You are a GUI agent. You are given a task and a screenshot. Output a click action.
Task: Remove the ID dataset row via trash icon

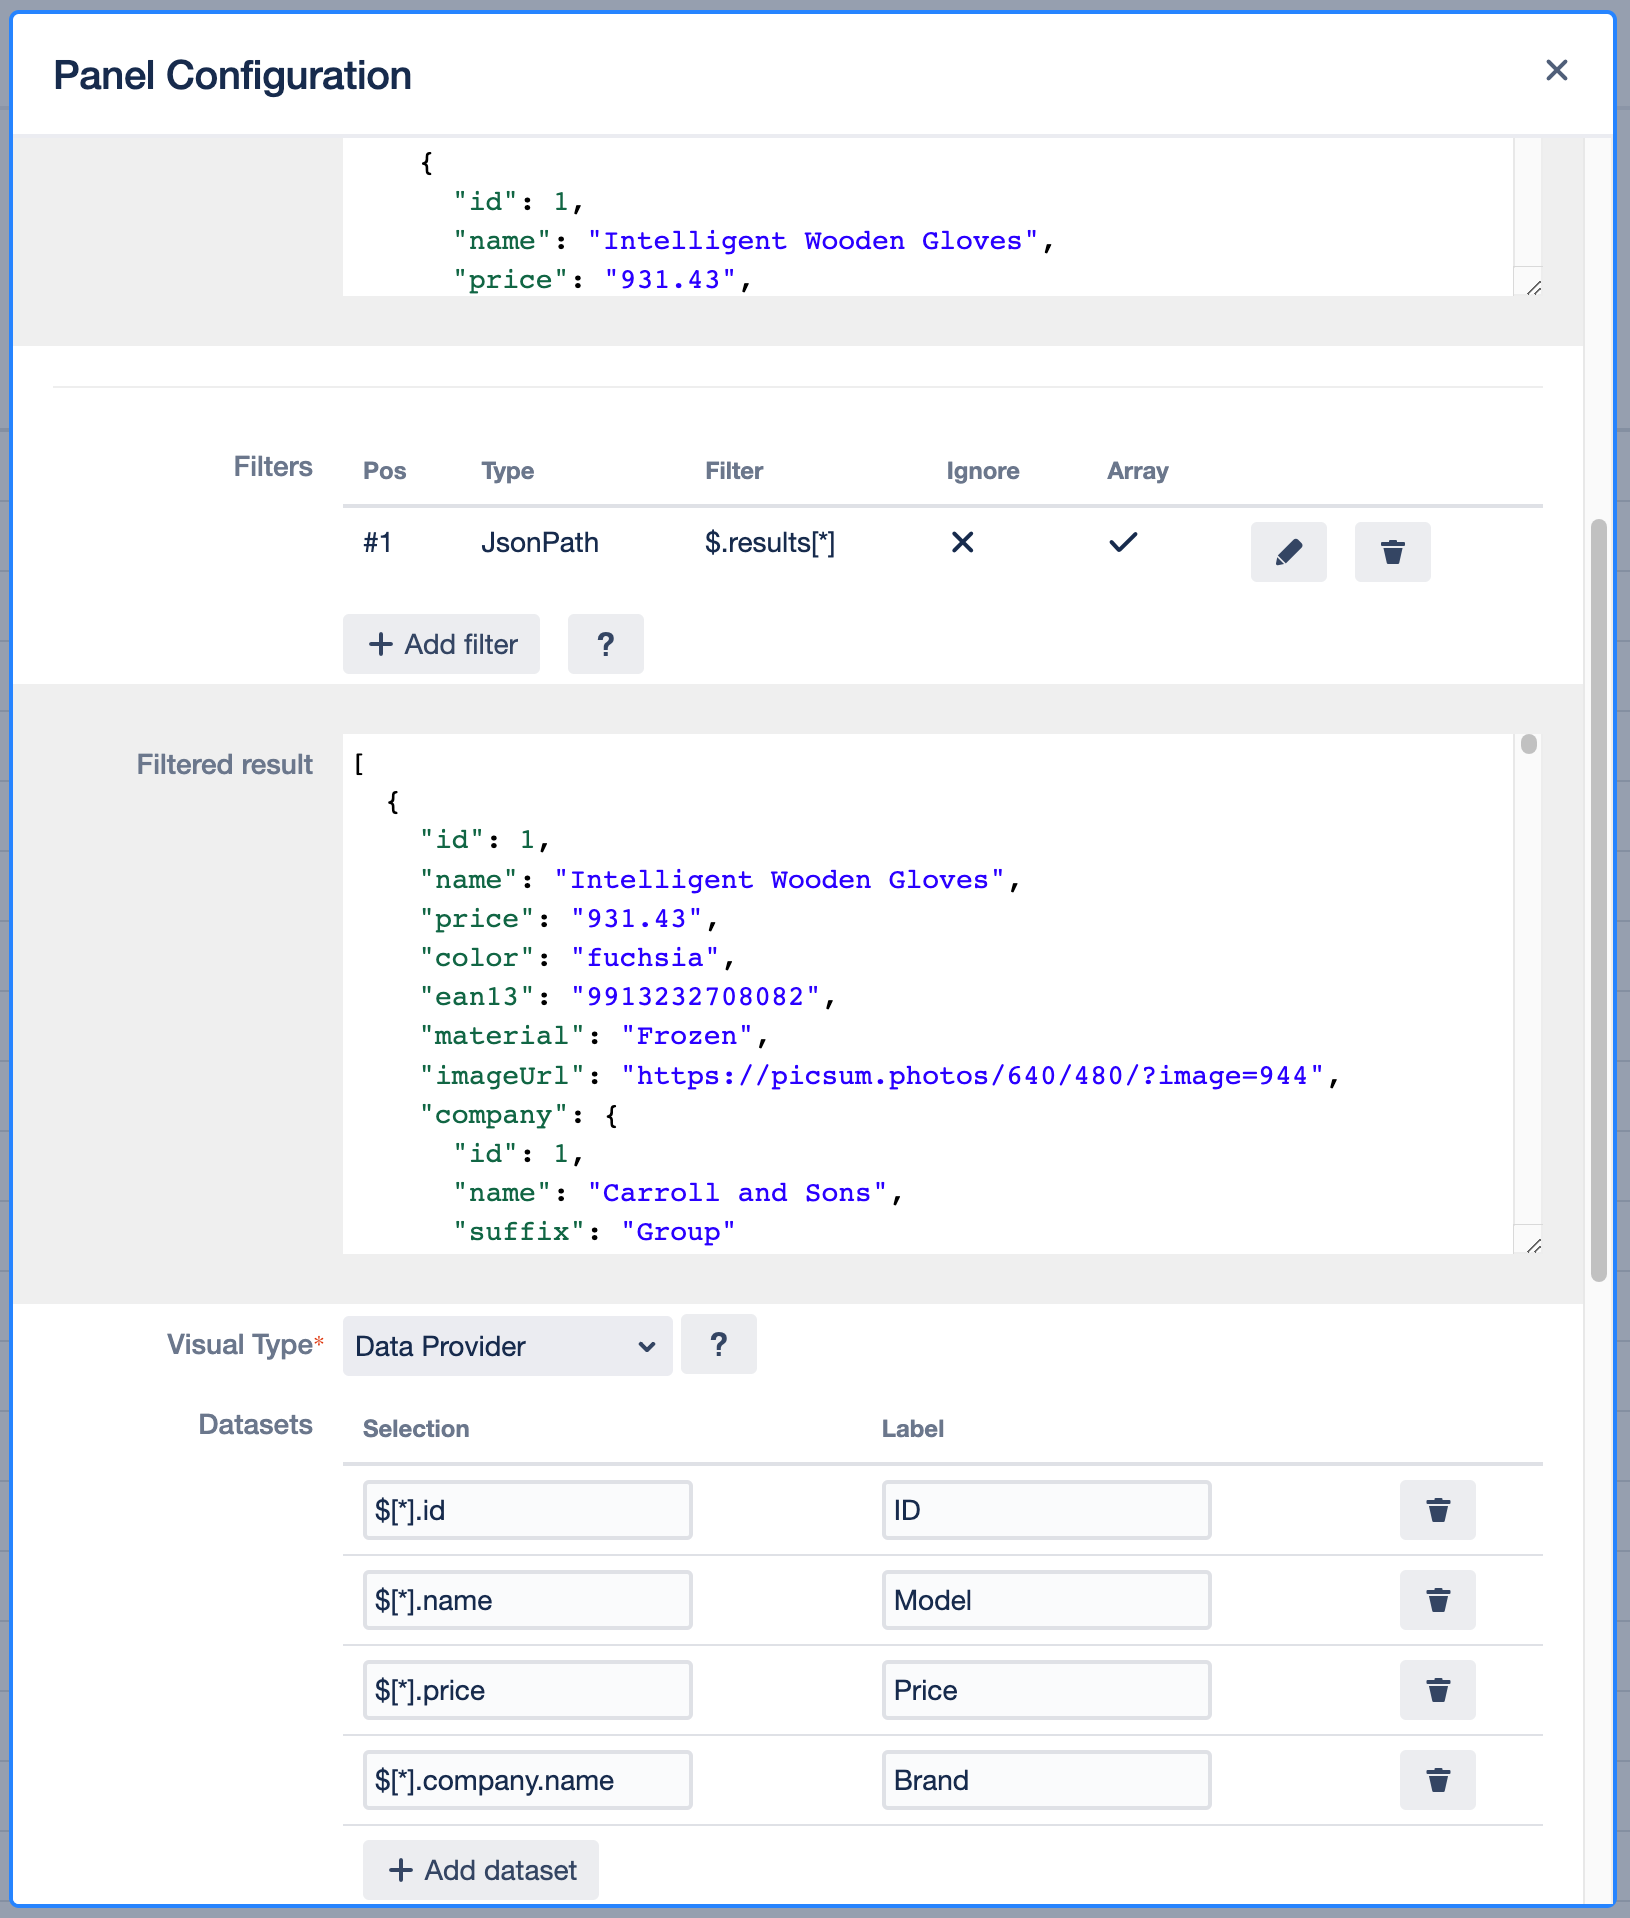coord(1438,1510)
